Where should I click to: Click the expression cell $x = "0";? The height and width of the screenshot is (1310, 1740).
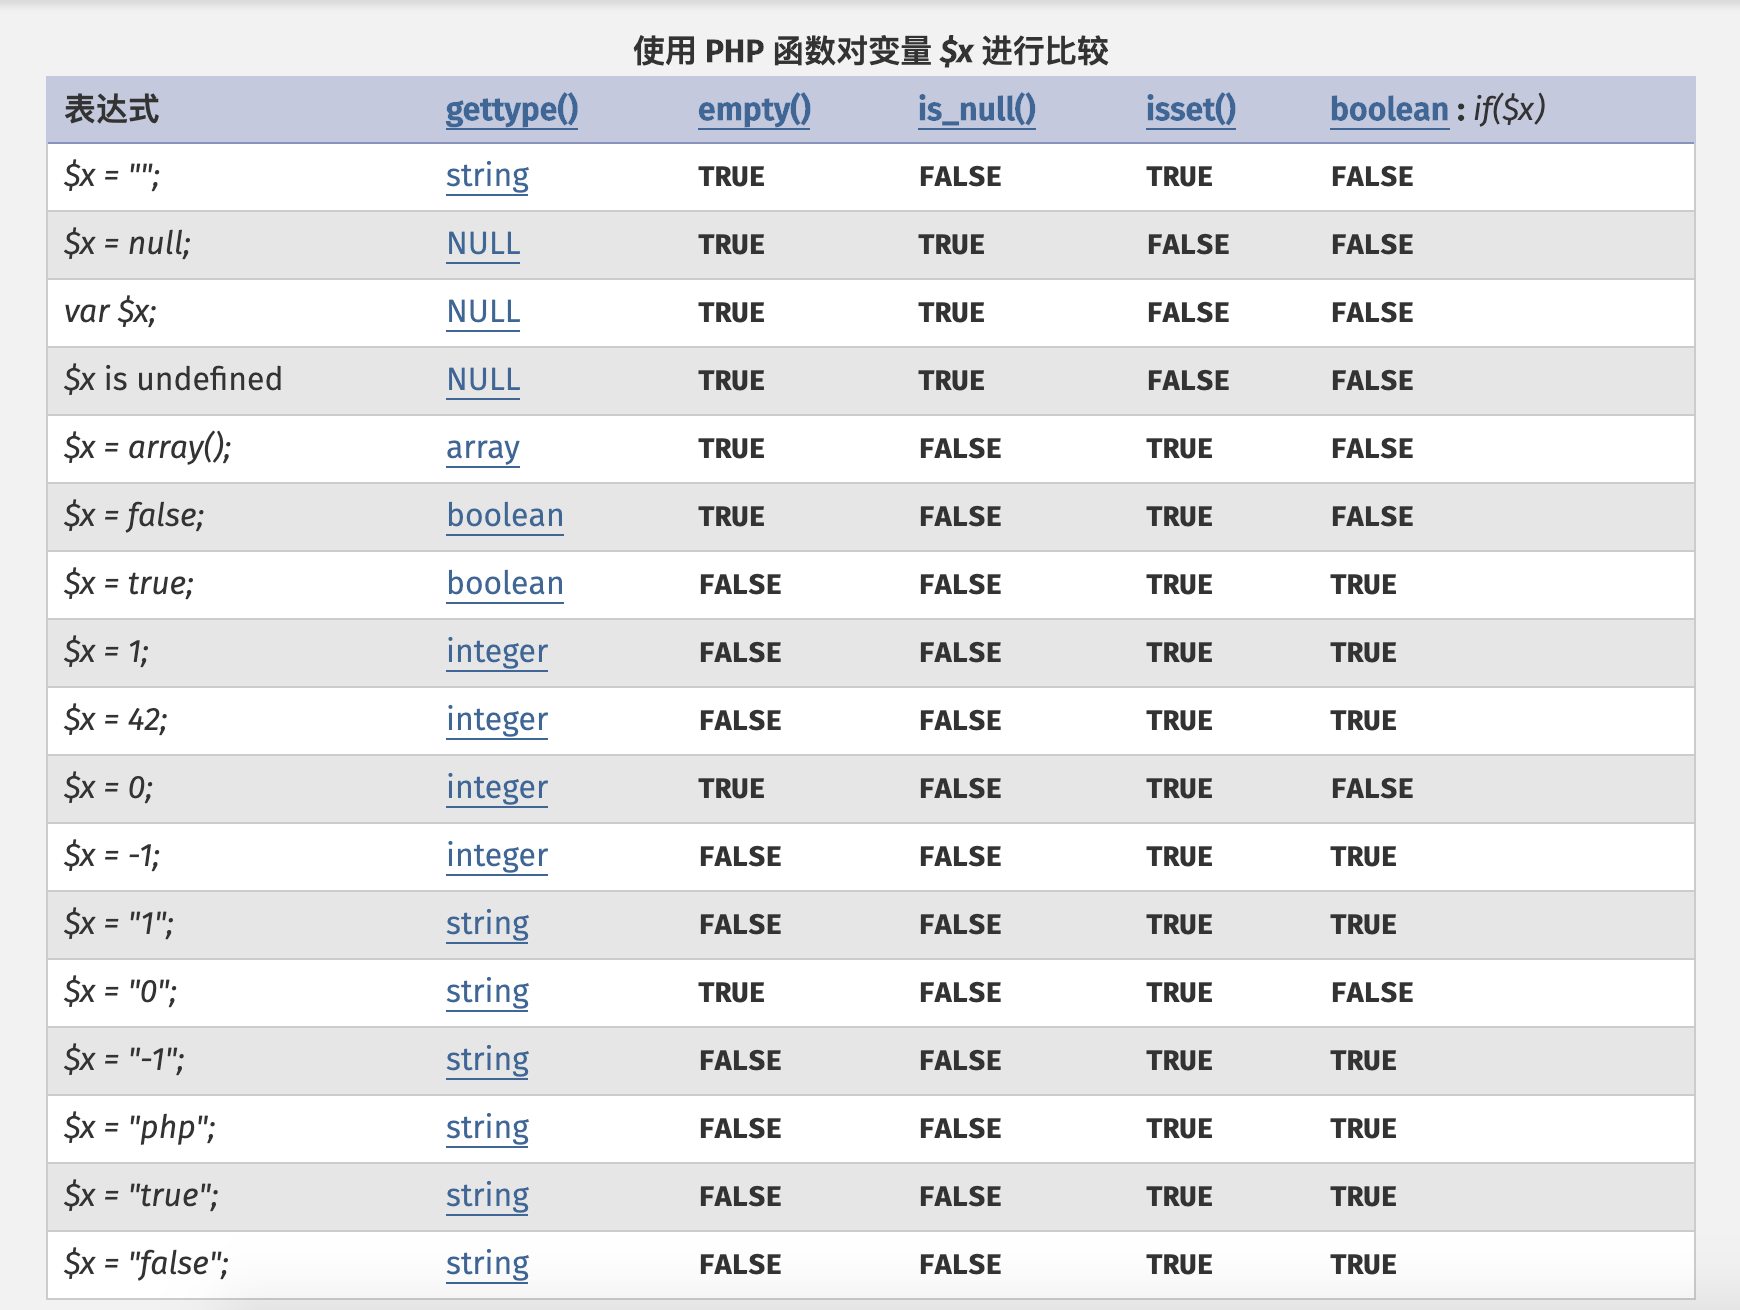pyautogui.click(x=121, y=992)
